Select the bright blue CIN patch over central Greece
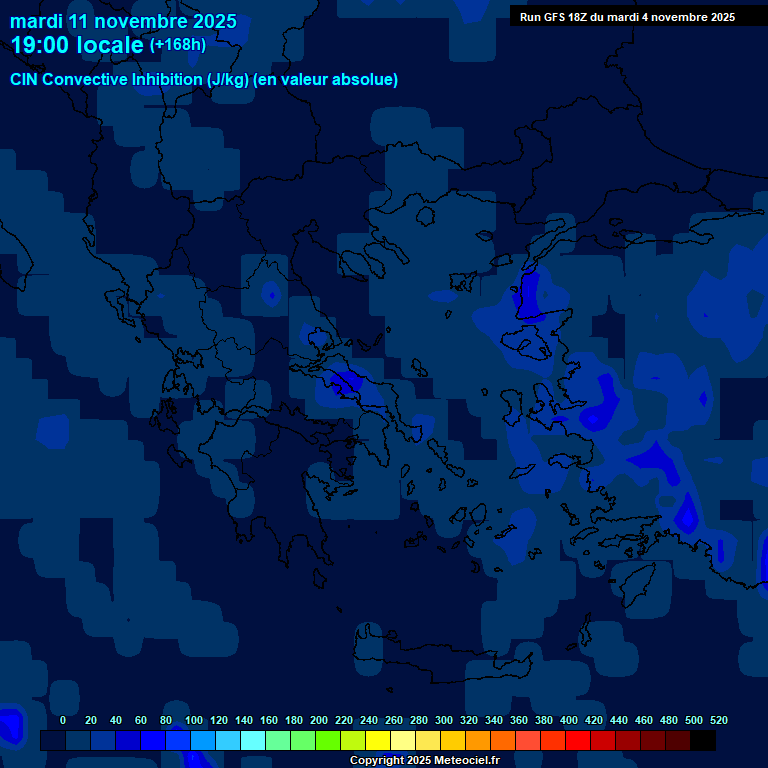 [347, 381]
